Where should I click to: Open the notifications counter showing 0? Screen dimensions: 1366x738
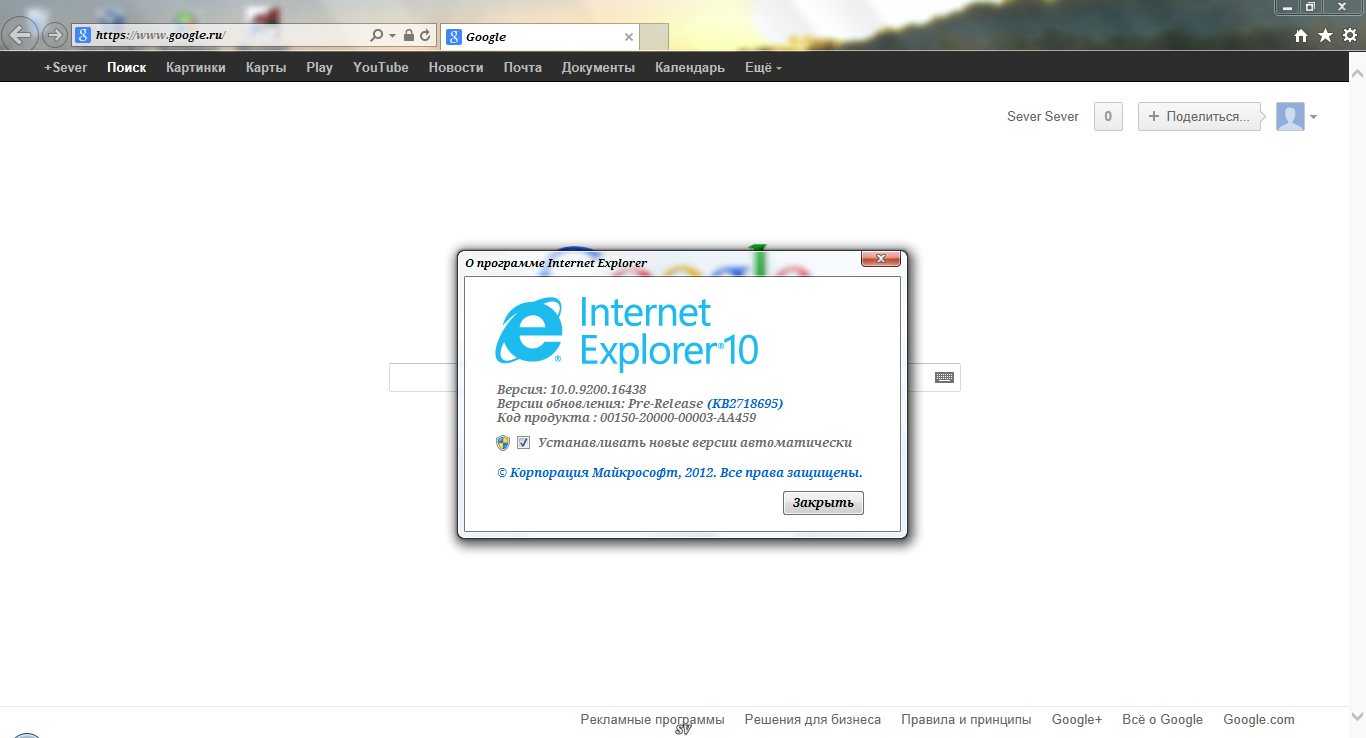[1108, 116]
